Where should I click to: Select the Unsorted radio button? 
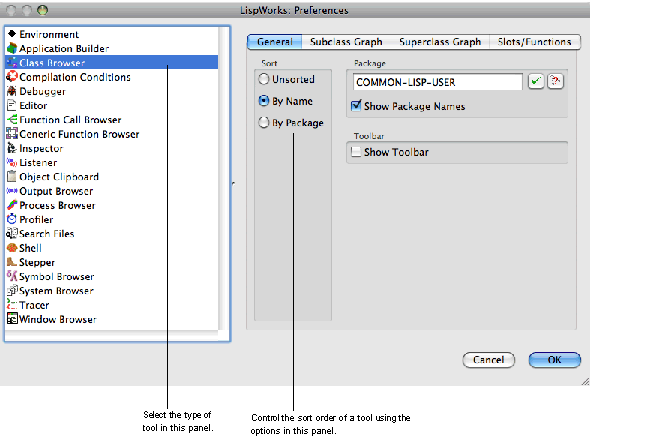pyautogui.click(x=264, y=79)
